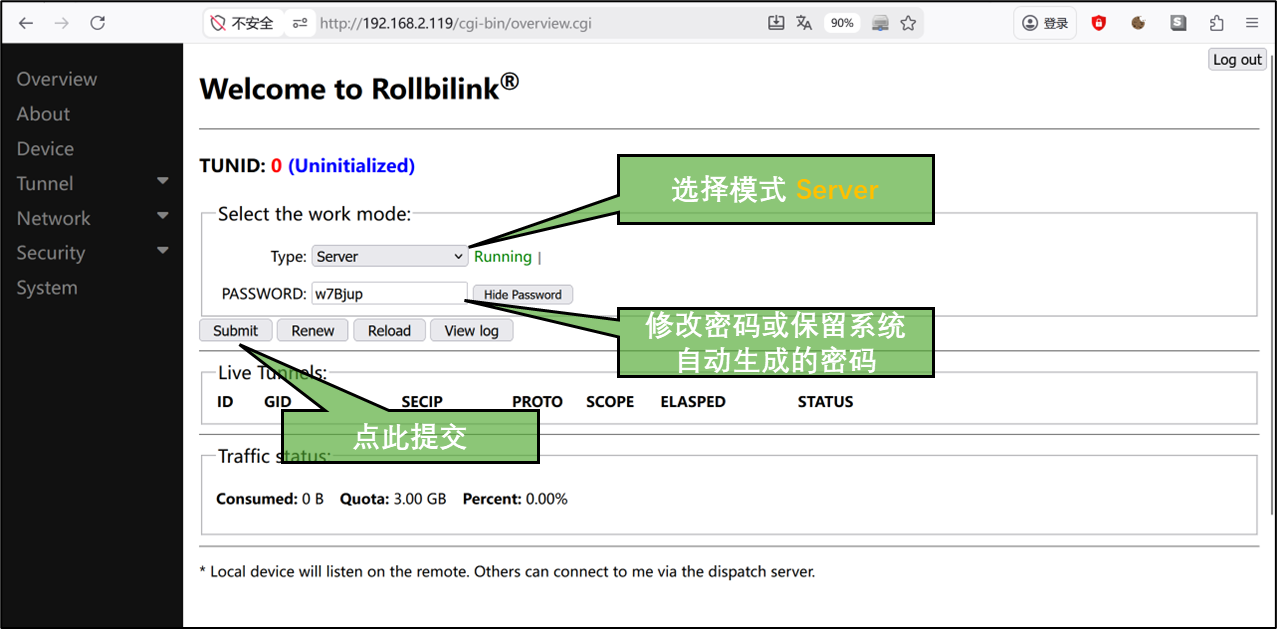Click the drive extension icon next to the bookmark star

point(880,23)
